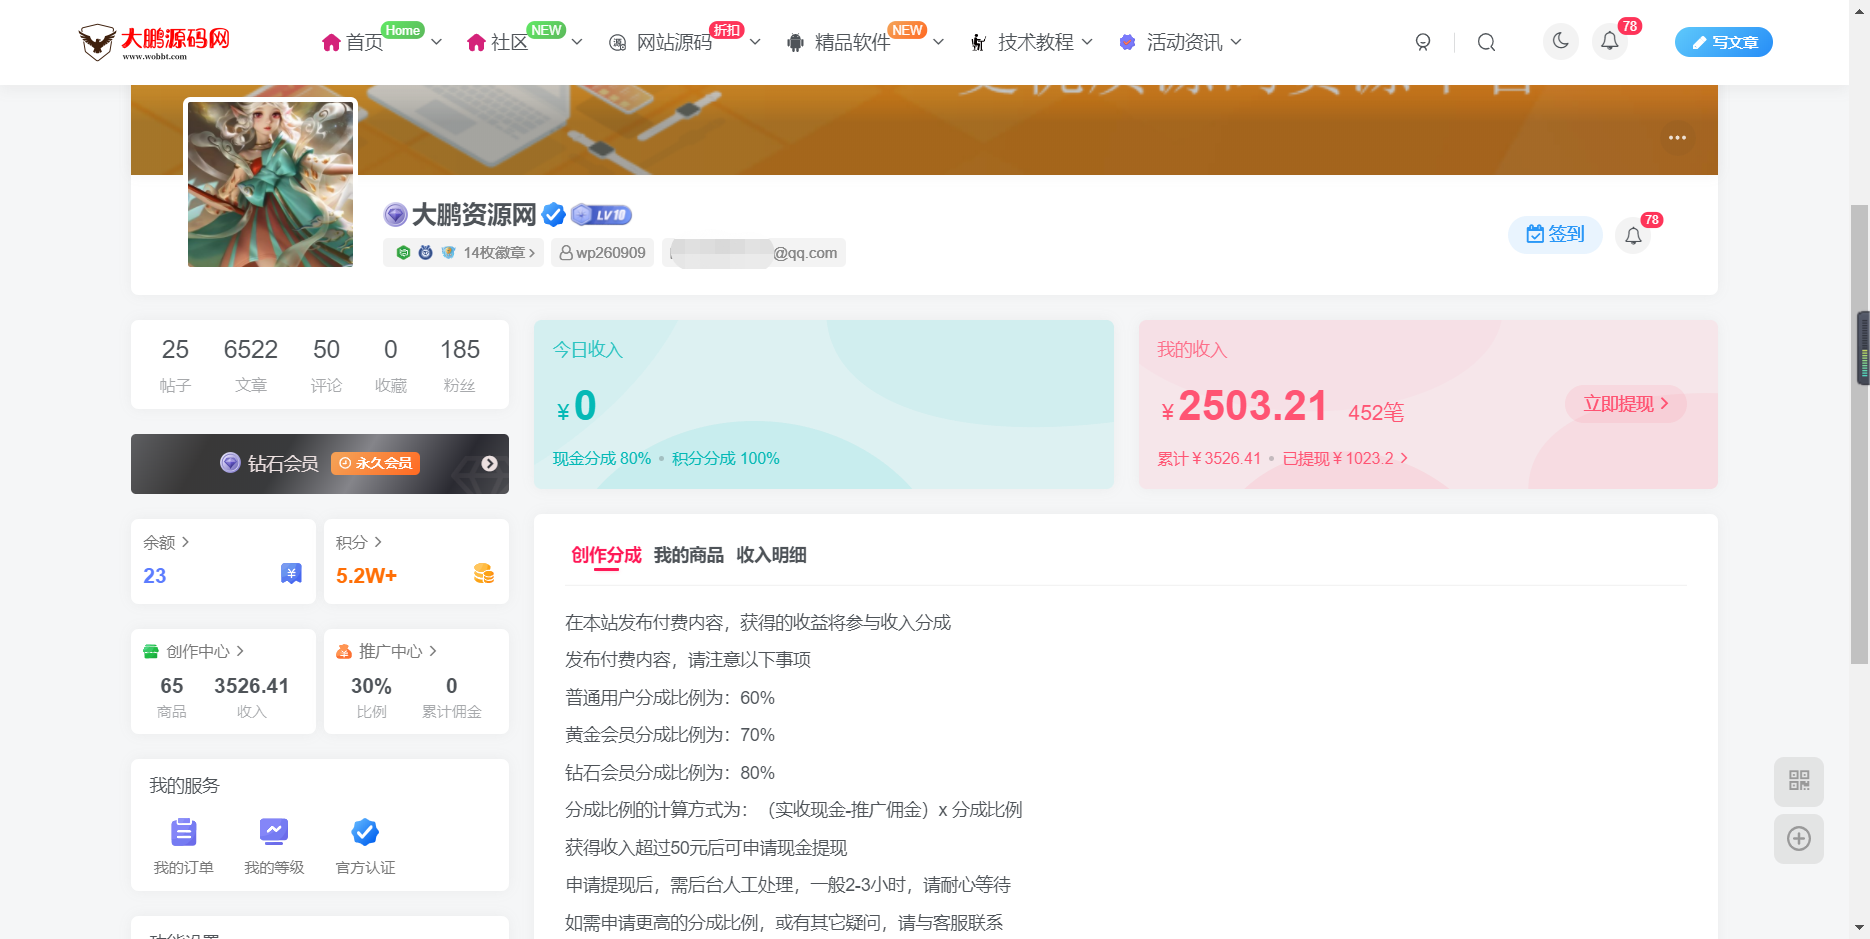The image size is (1870, 939).
Task: Click the 签到 check-in button
Action: click(1554, 233)
